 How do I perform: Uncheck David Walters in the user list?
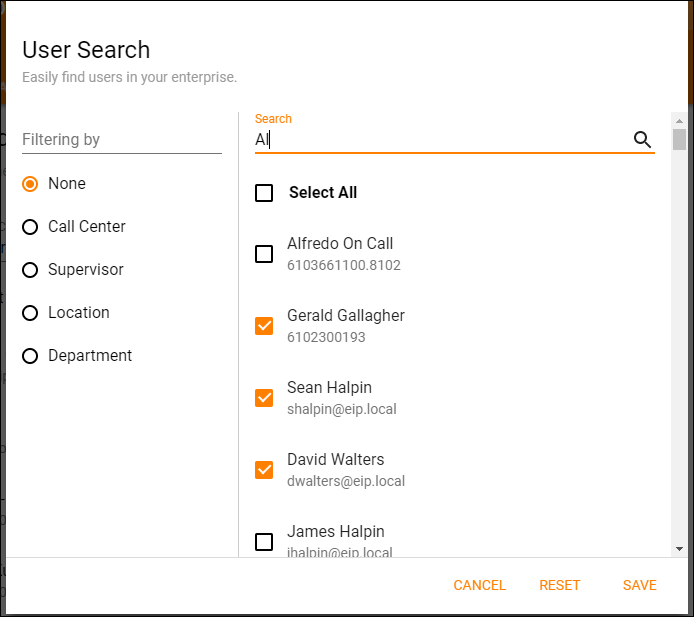264,470
